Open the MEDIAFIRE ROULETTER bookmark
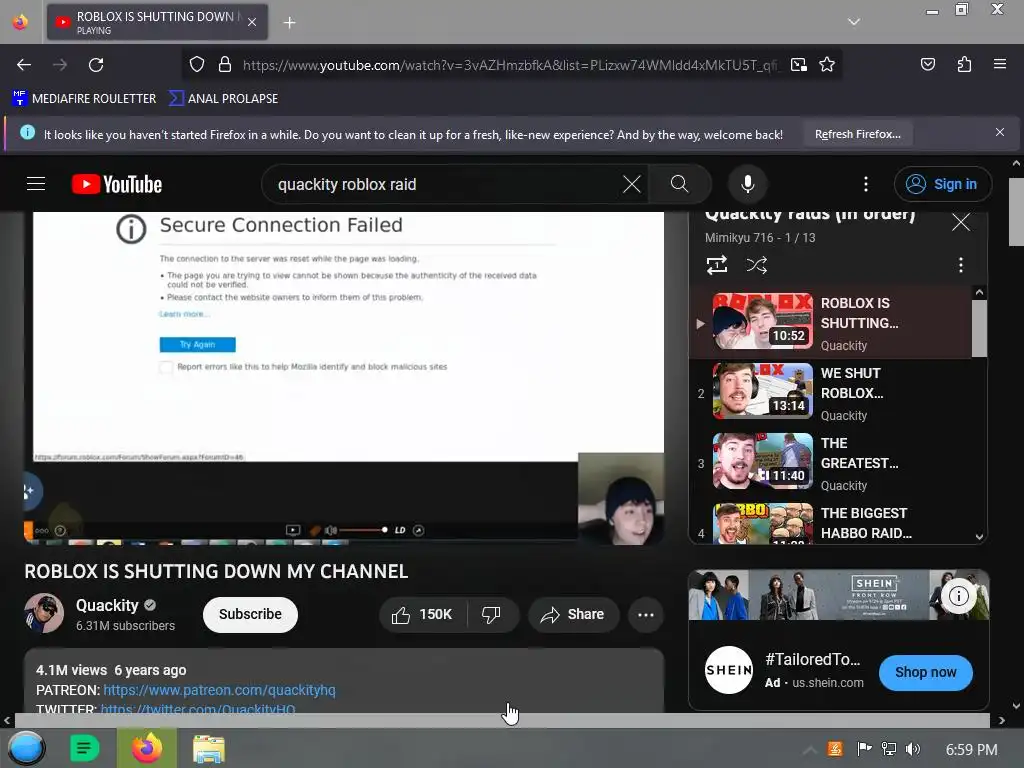 pos(84,99)
